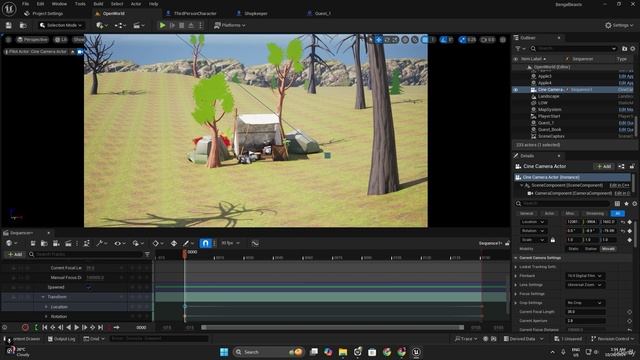Click the loop mode arrow in transport
Image resolution: width=640 pixels, height=360 pixels.
(x=117, y=327)
